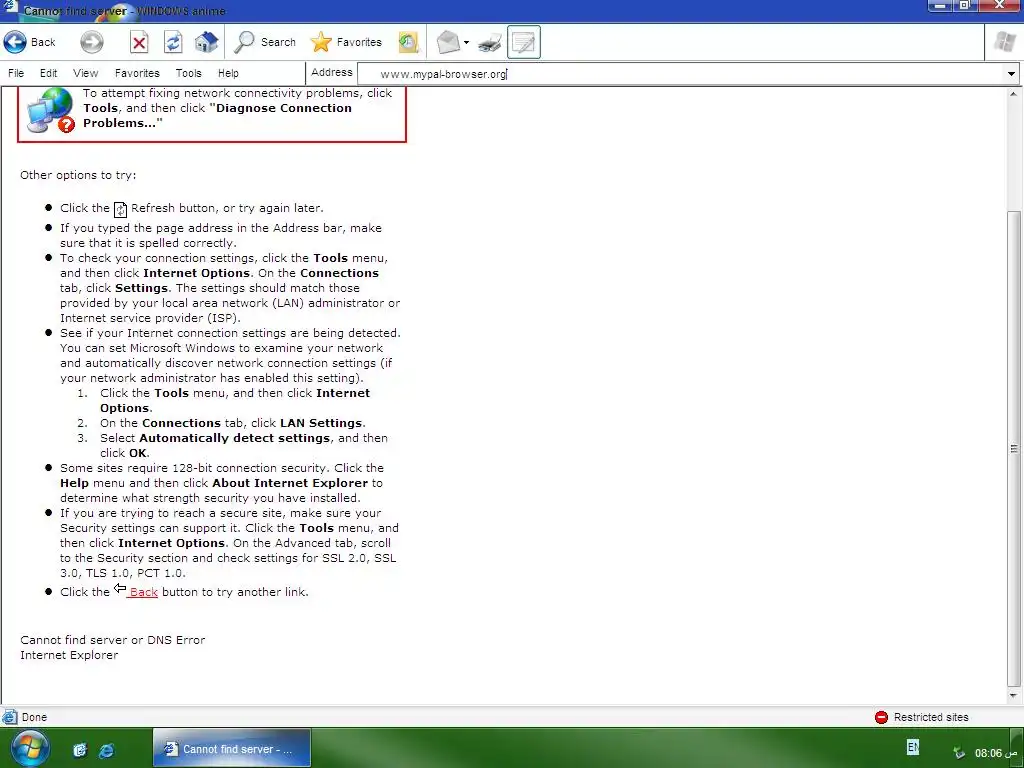
Task: Click the 'Internet Explorer' footer text
Action: click(69, 655)
